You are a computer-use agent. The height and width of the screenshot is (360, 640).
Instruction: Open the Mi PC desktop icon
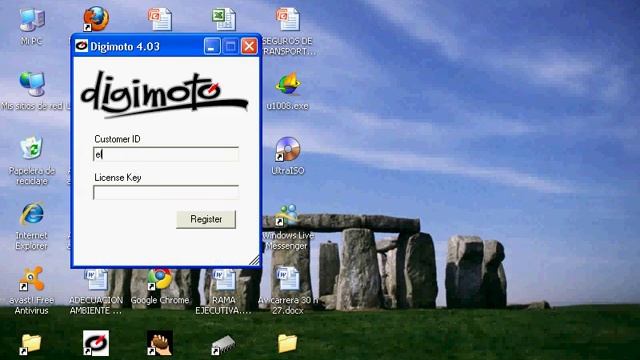32,20
